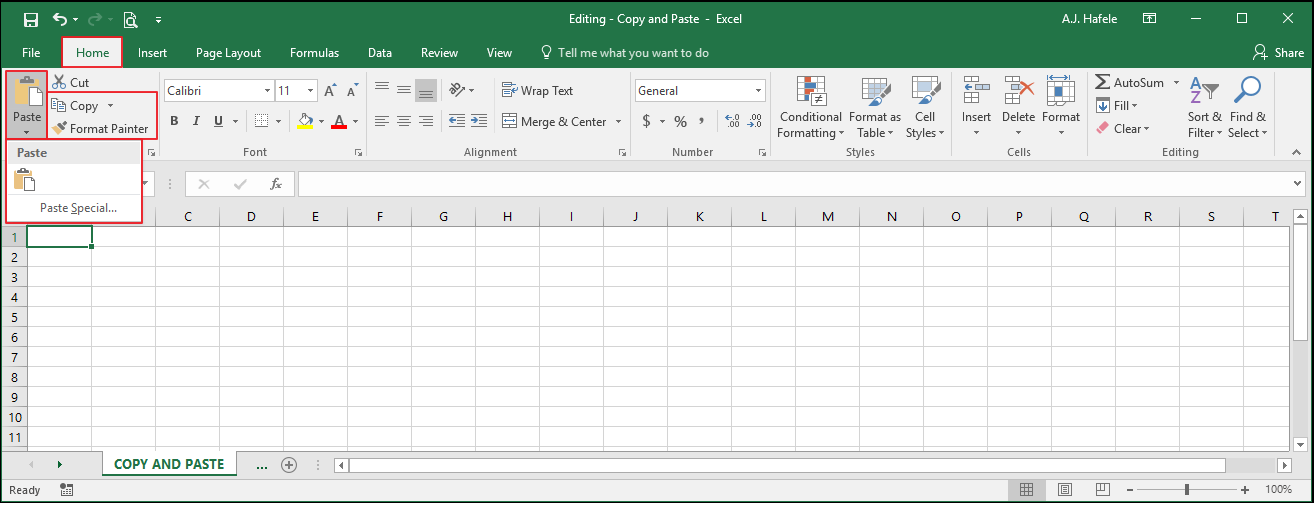Screen dimensions: 1315x505
Task: Toggle Italic formatting
Action: (x=196, y=122)
